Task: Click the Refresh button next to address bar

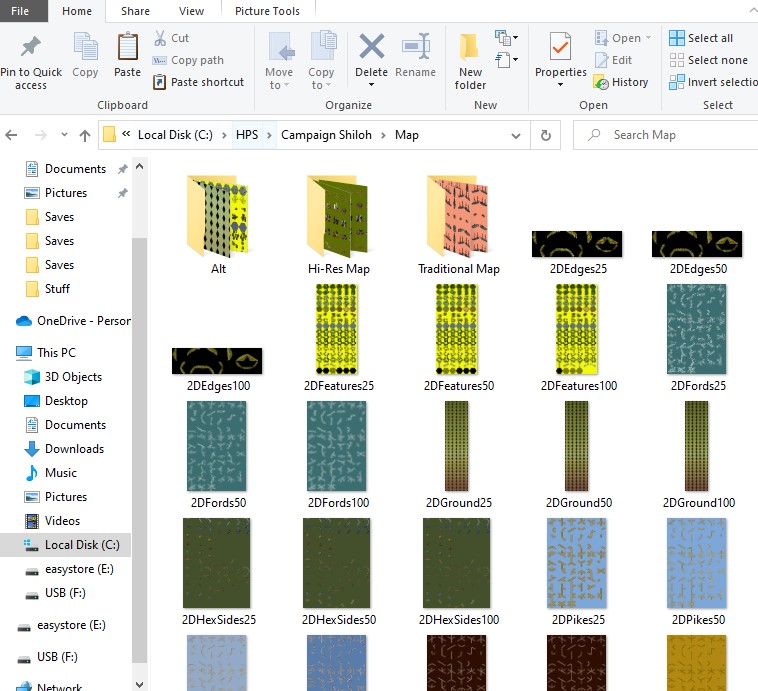Action: click(545, 135)
